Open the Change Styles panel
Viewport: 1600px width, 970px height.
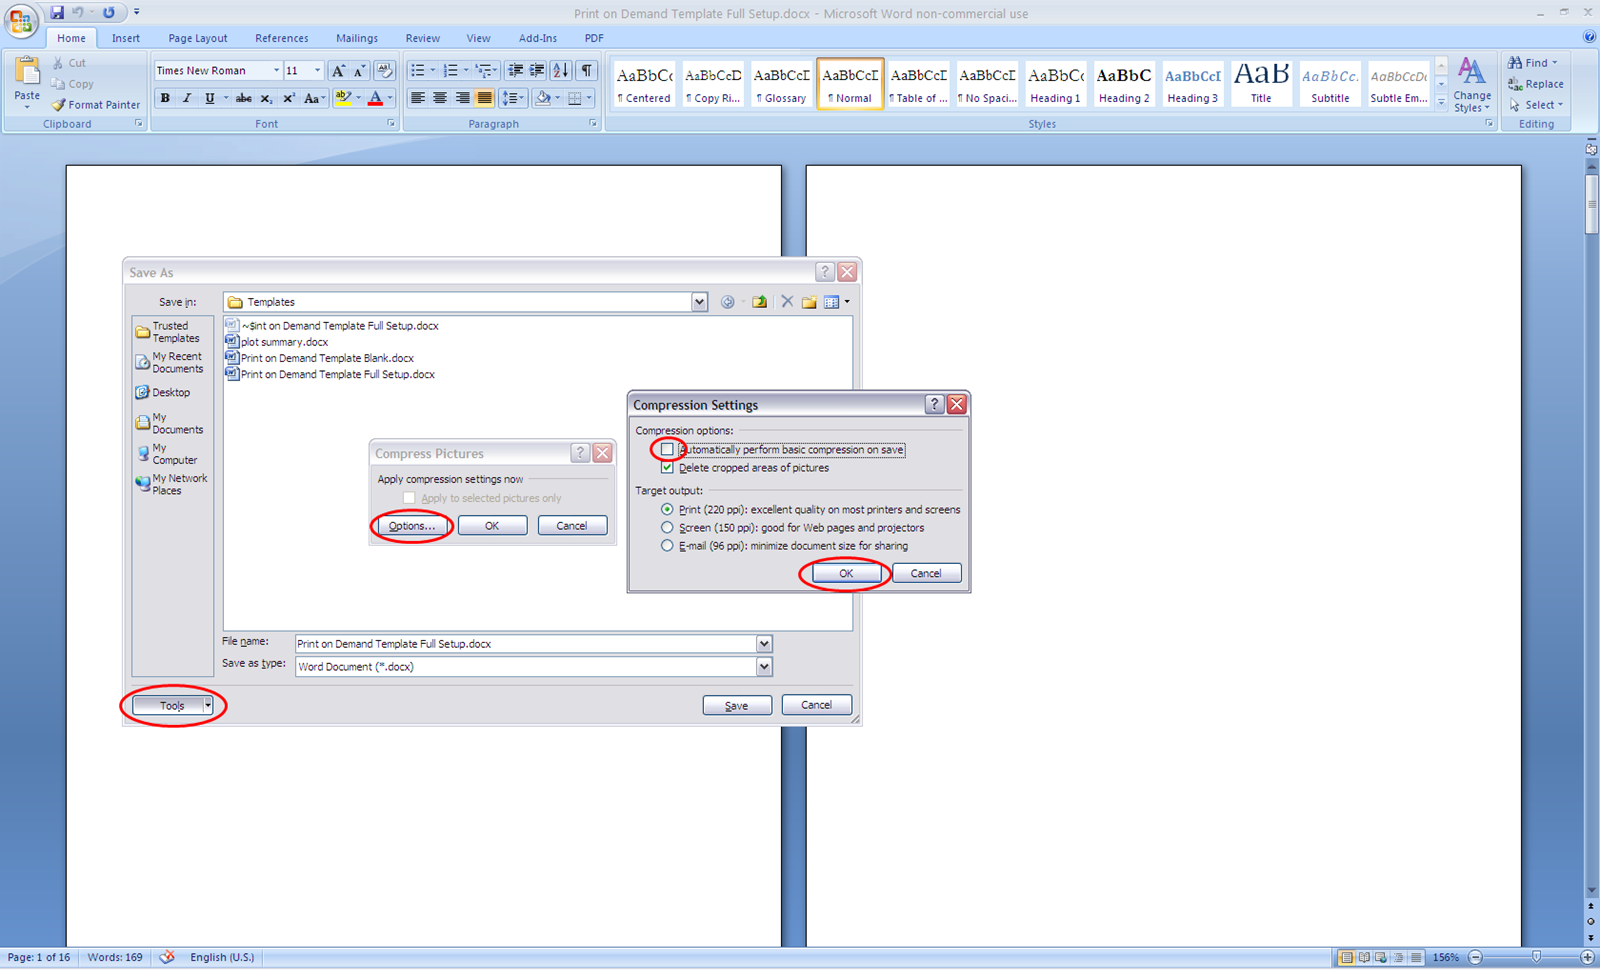[1472, 84]
